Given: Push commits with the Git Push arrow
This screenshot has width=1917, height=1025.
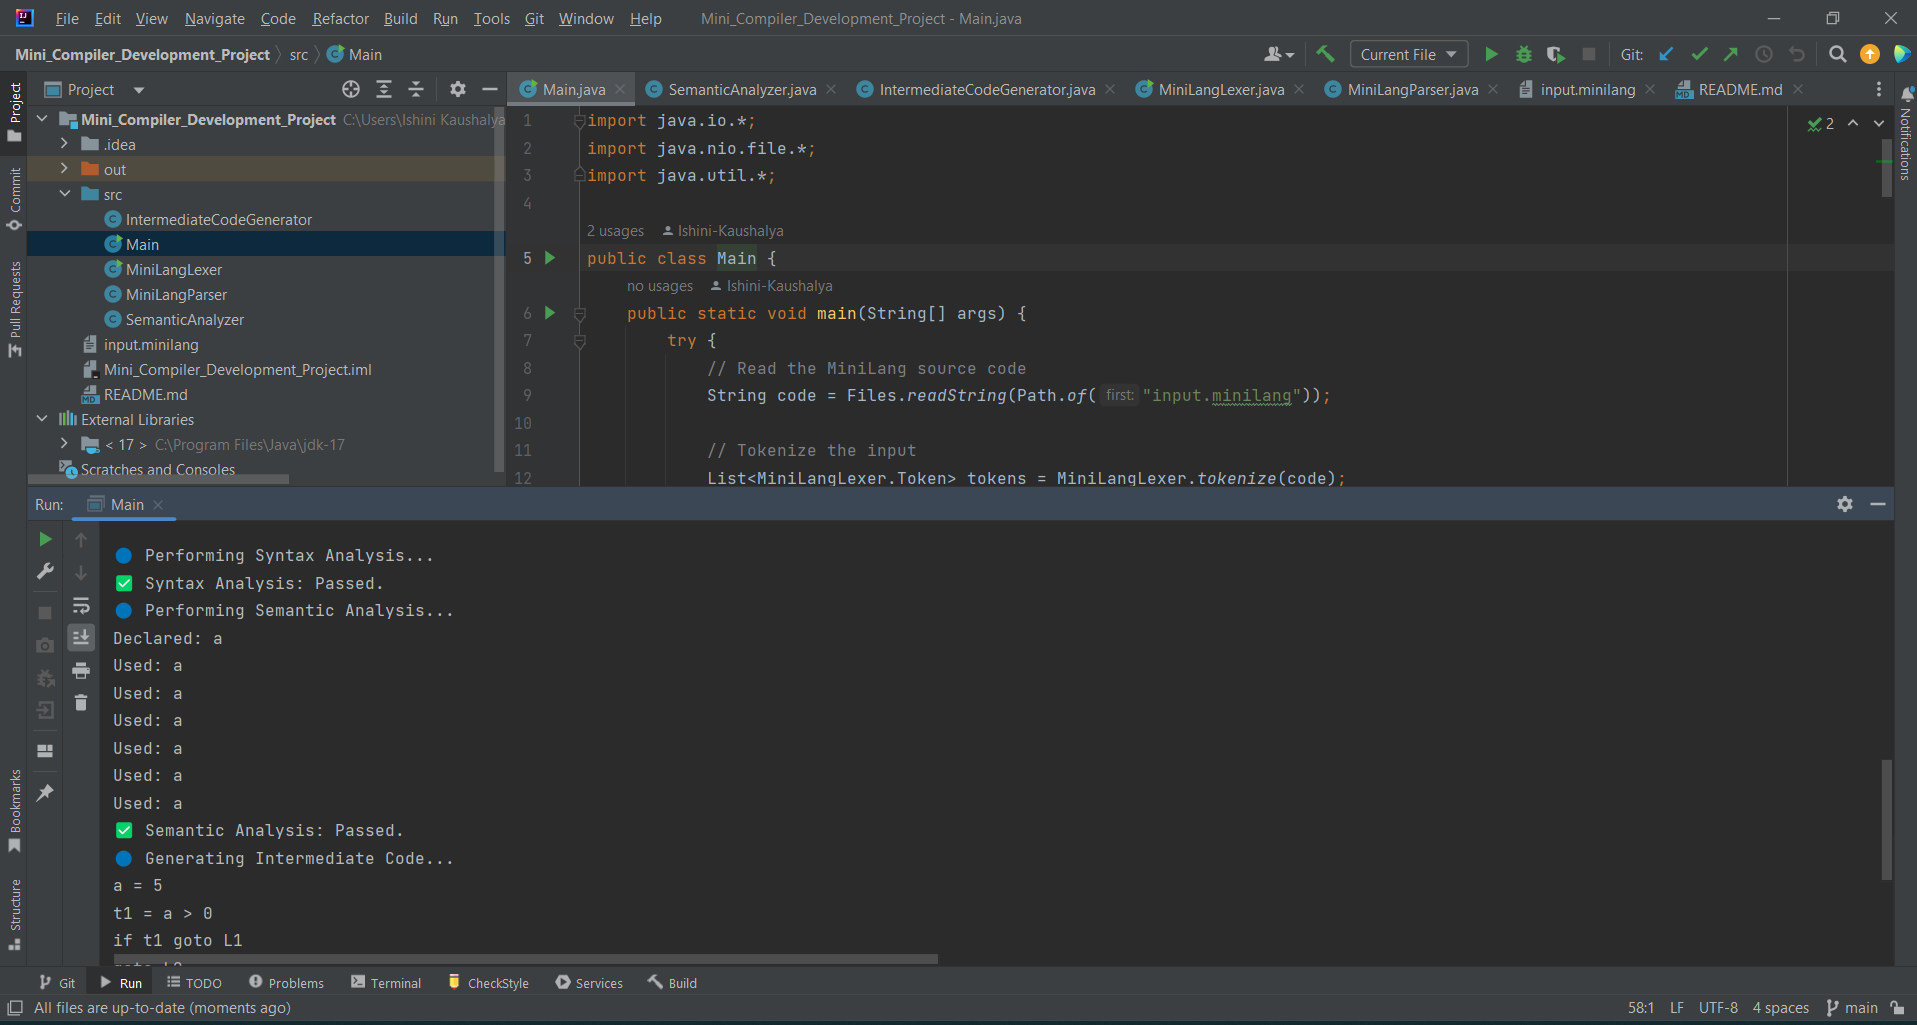Looking at the screenshot, I should (1731, 54).
